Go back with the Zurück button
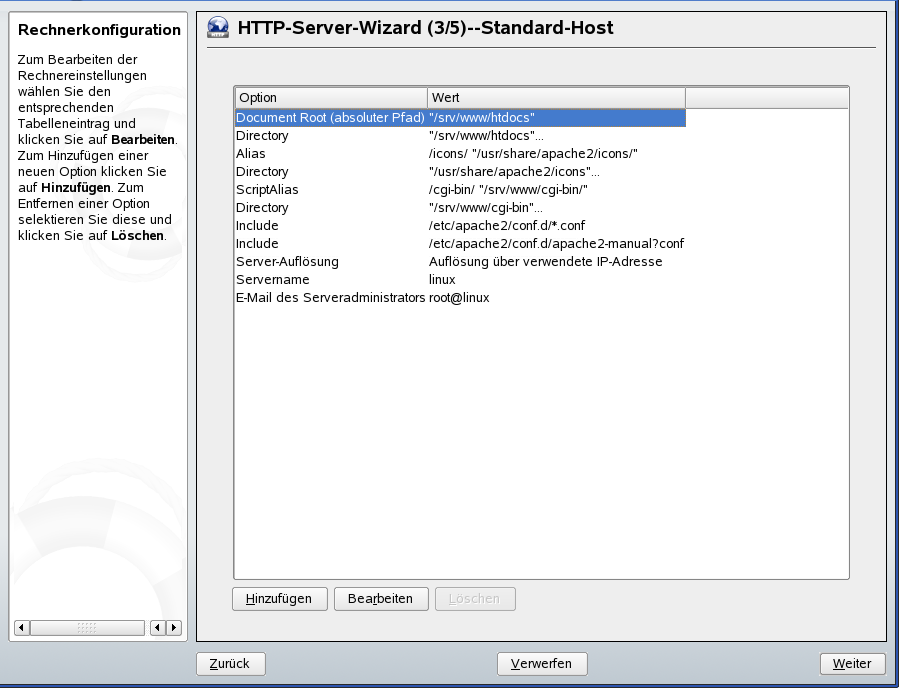The height and width of the screenshot is (688, 899). point(230,663)
